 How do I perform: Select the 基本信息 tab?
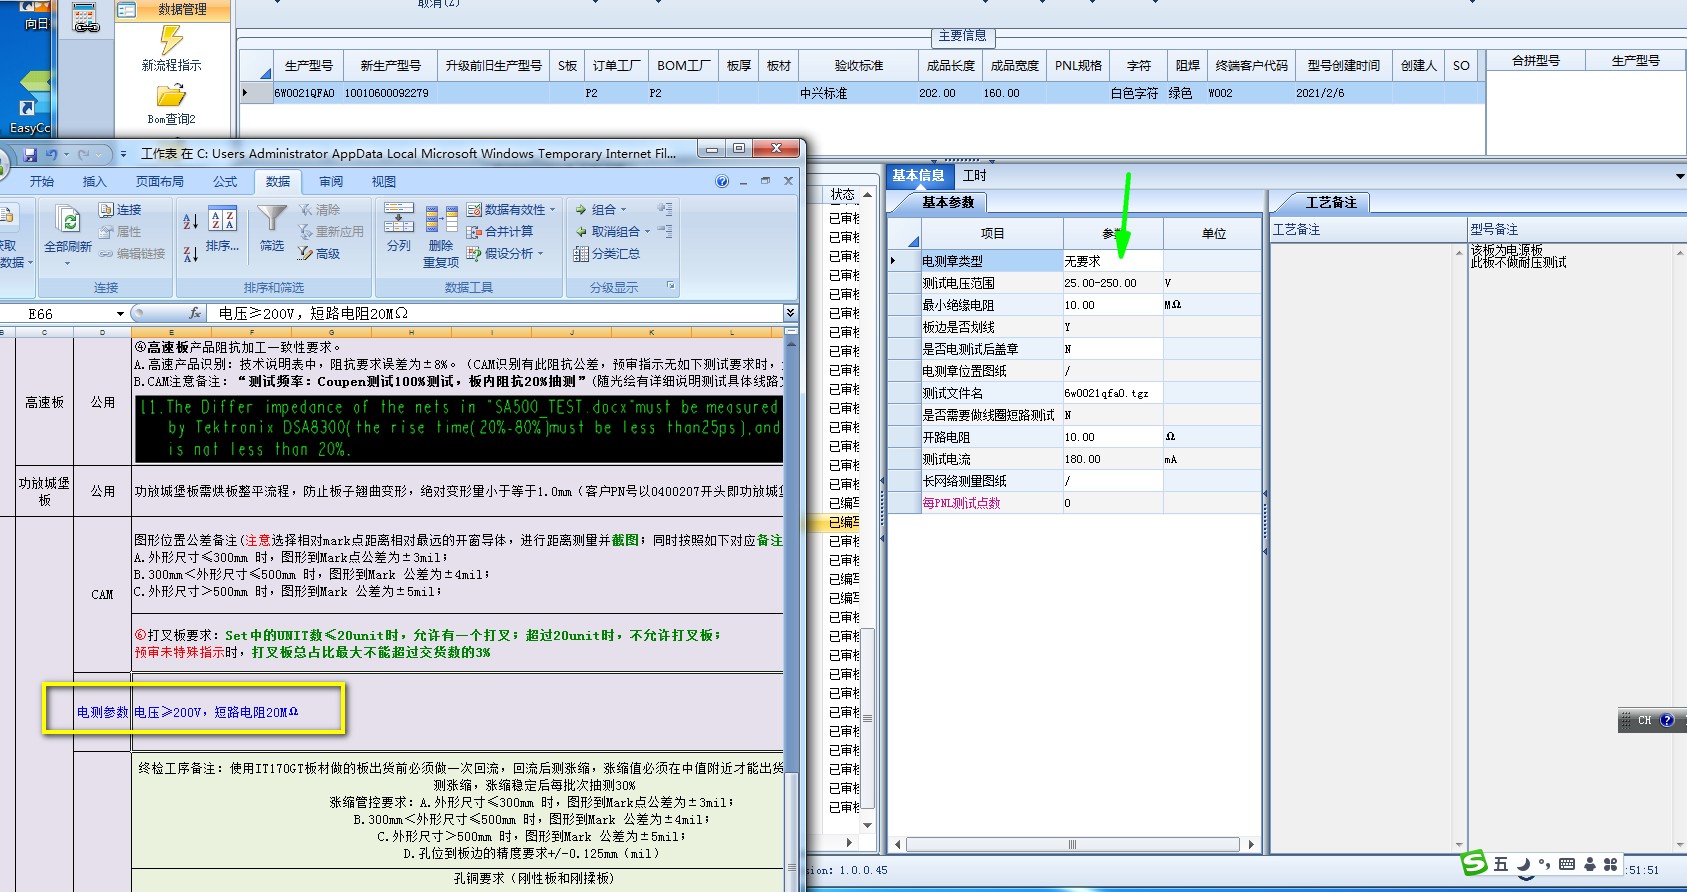pos(918,175)
